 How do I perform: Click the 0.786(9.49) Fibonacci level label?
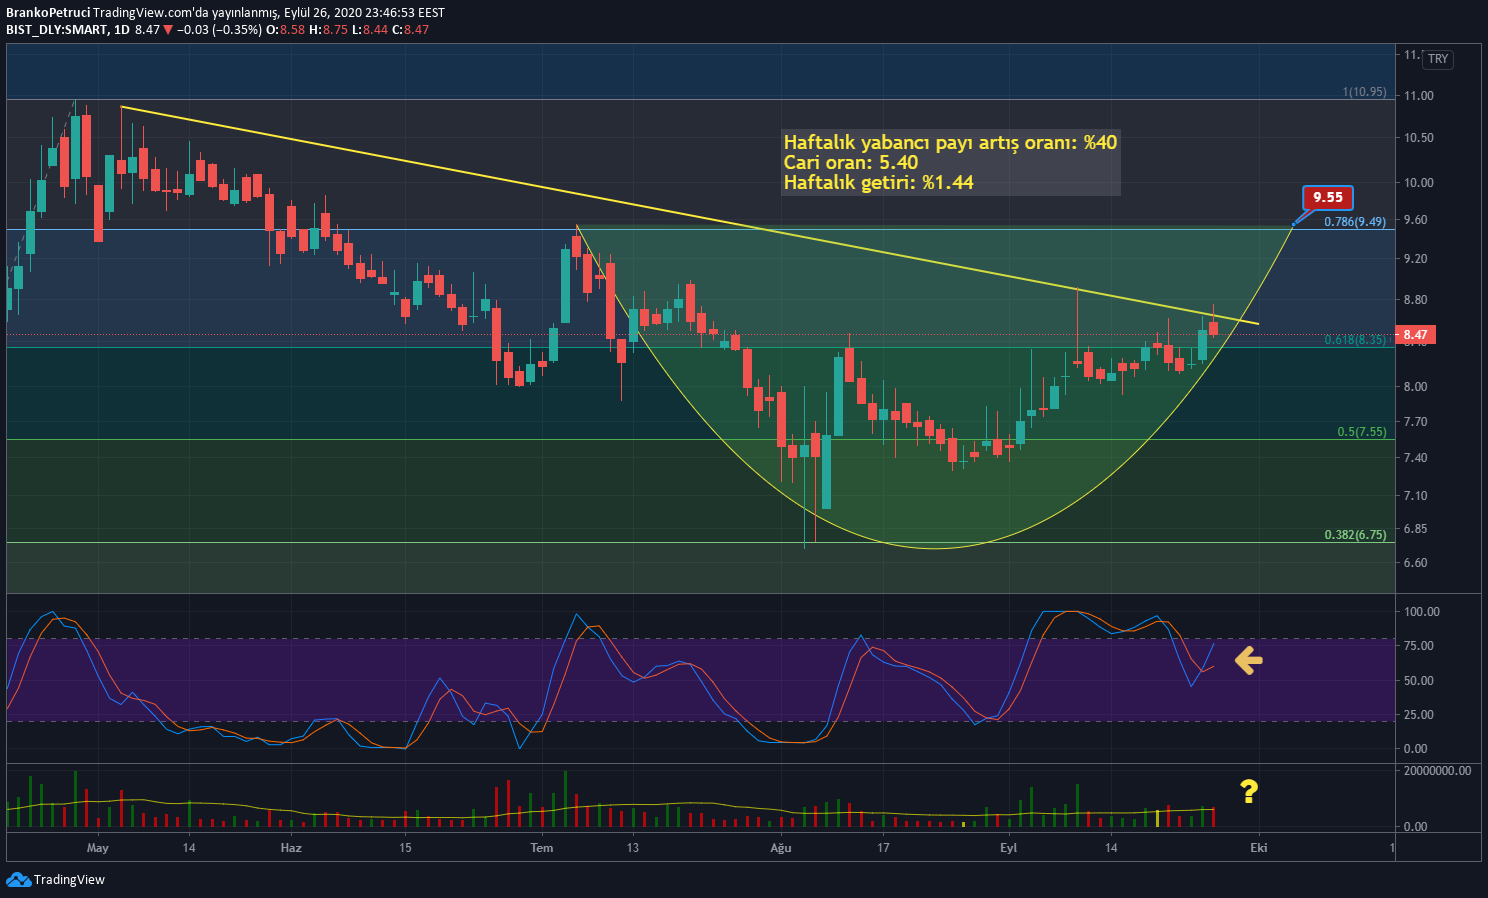1355,222
